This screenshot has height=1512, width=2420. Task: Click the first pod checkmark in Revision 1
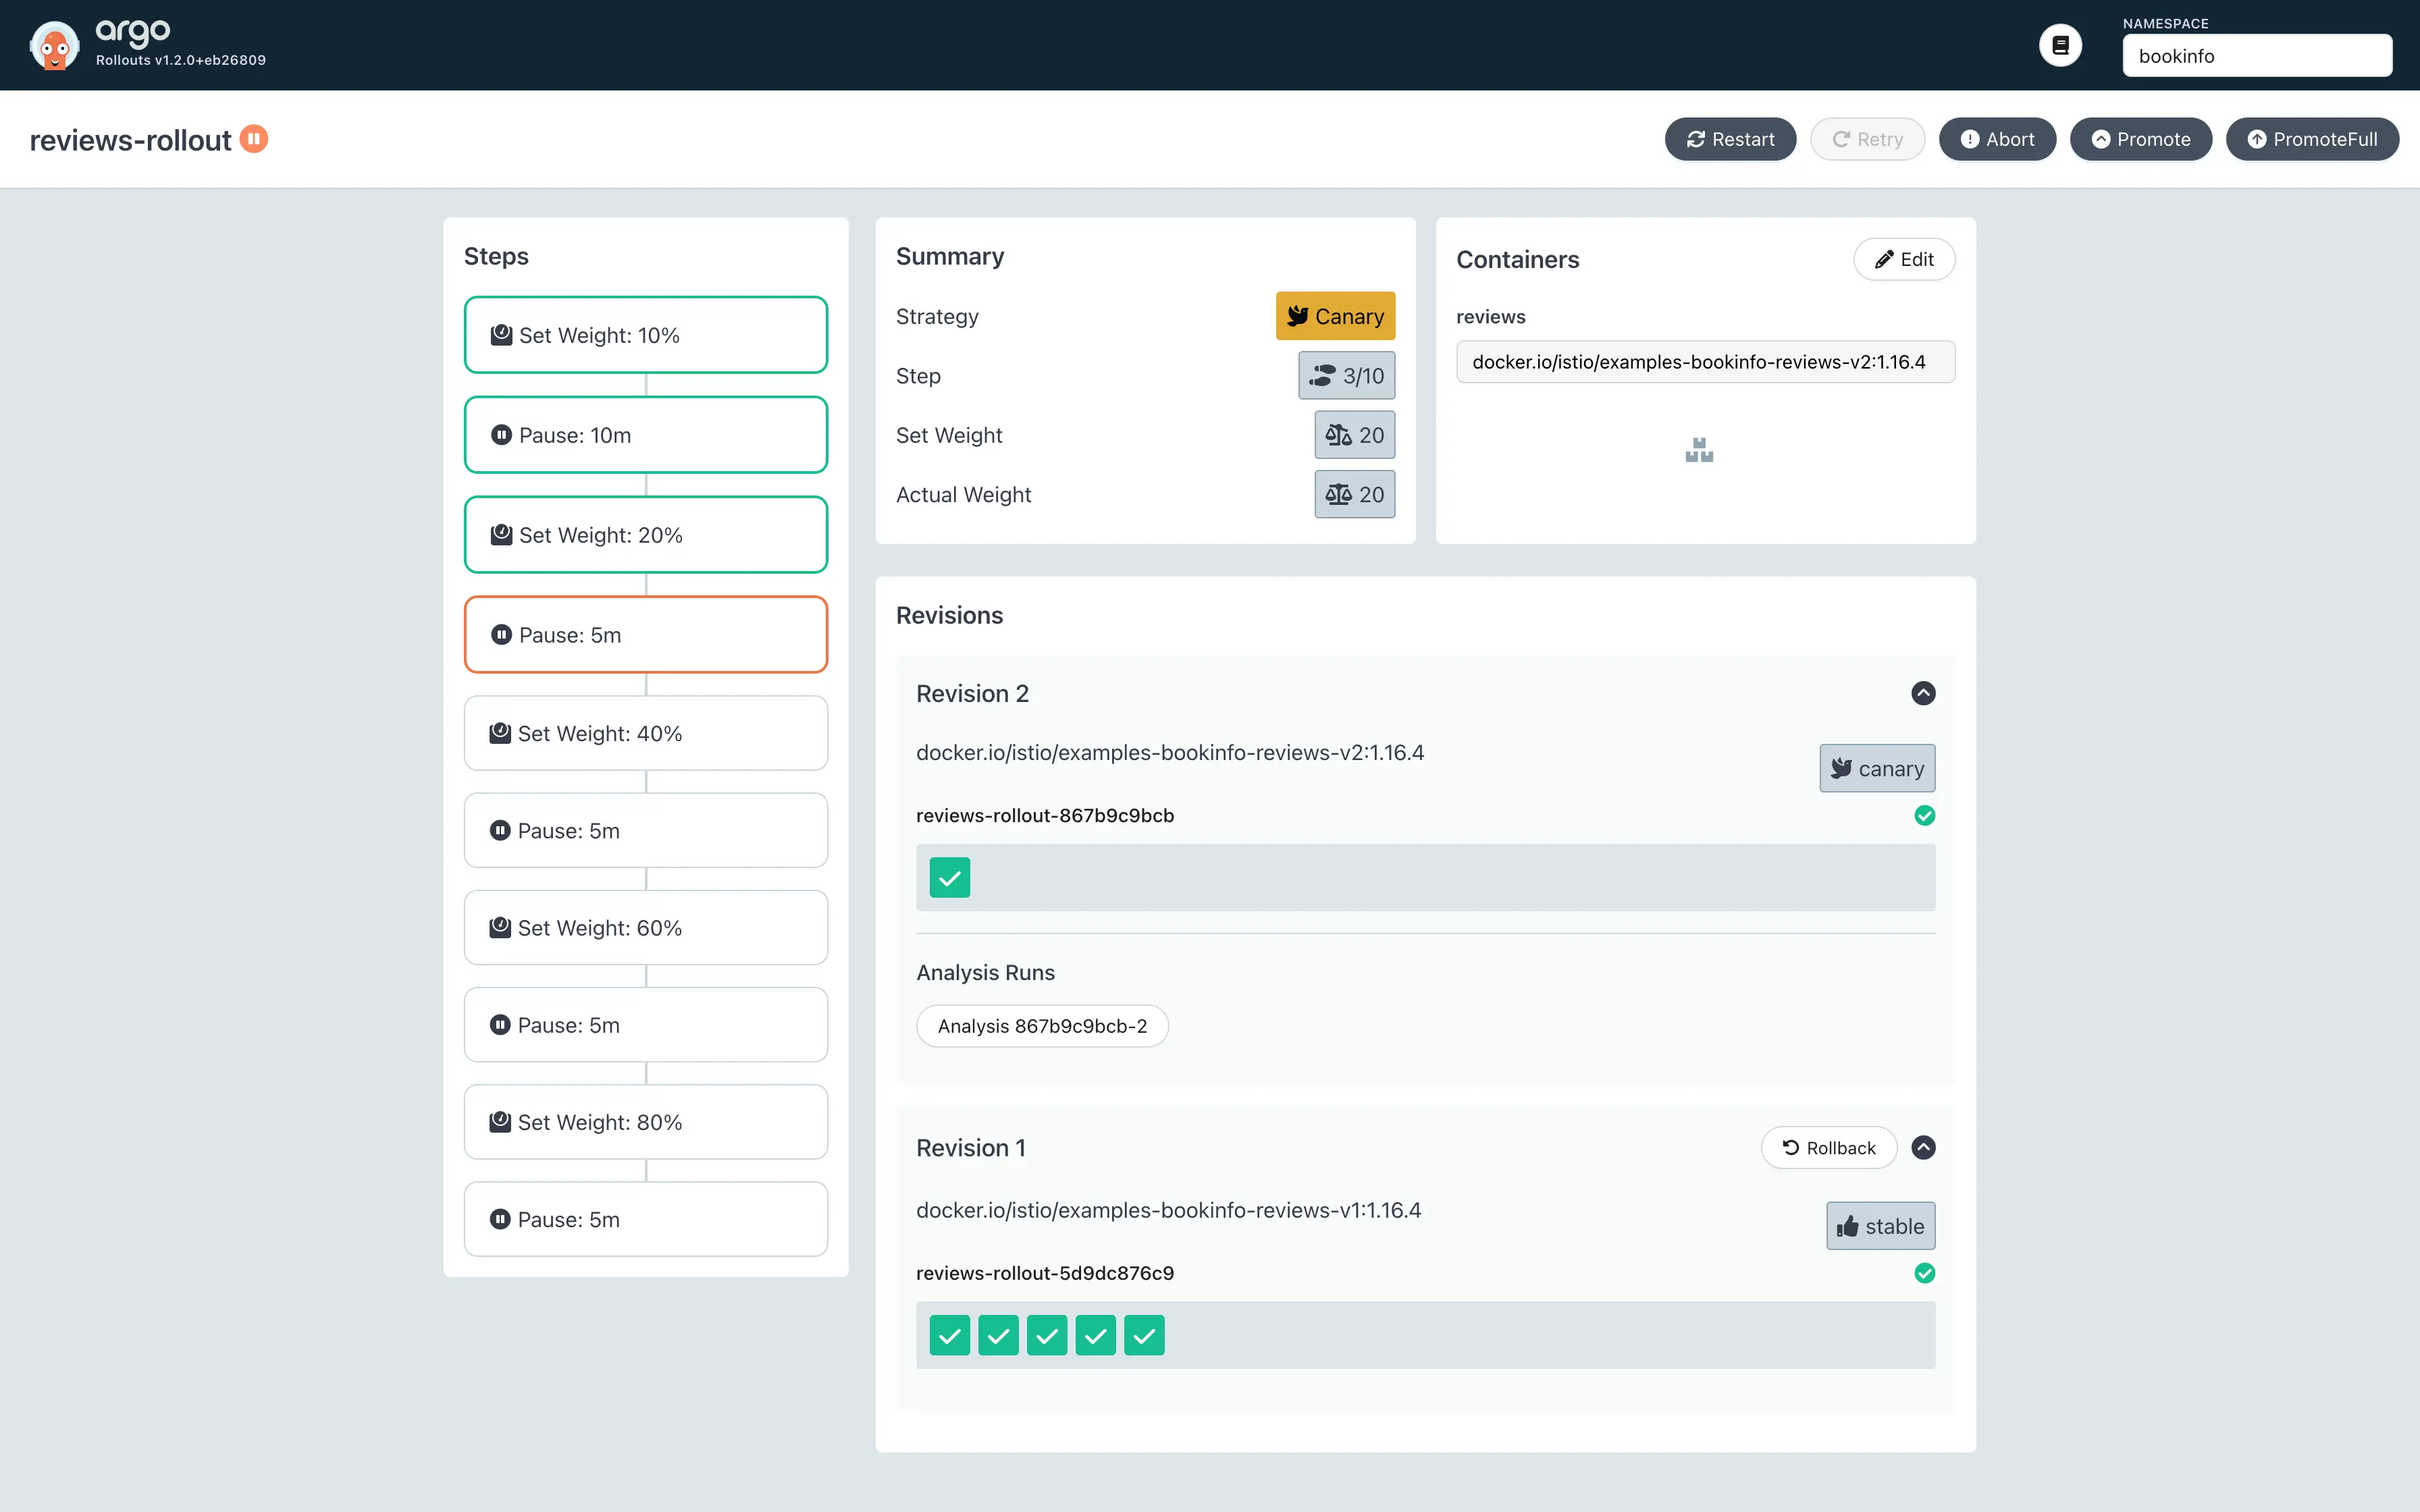(949, 1335)
